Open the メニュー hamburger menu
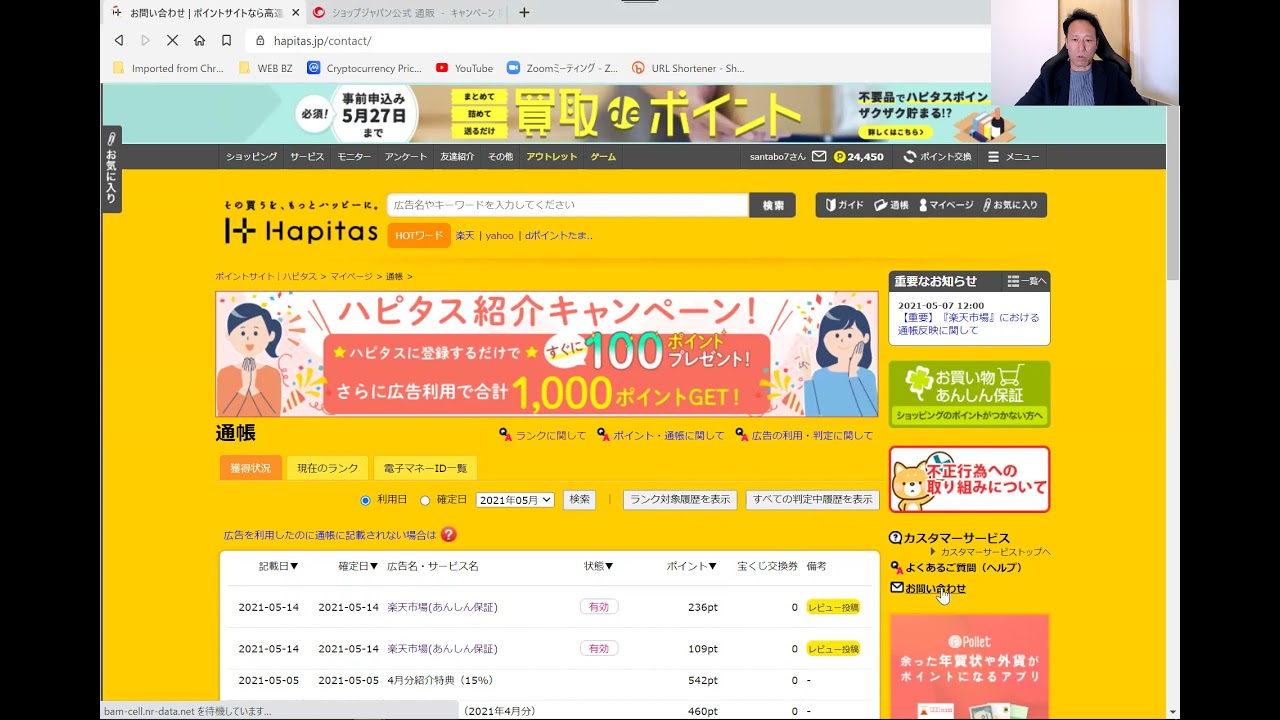The width and height of the screenshot is (1280, 720). 1013,157
